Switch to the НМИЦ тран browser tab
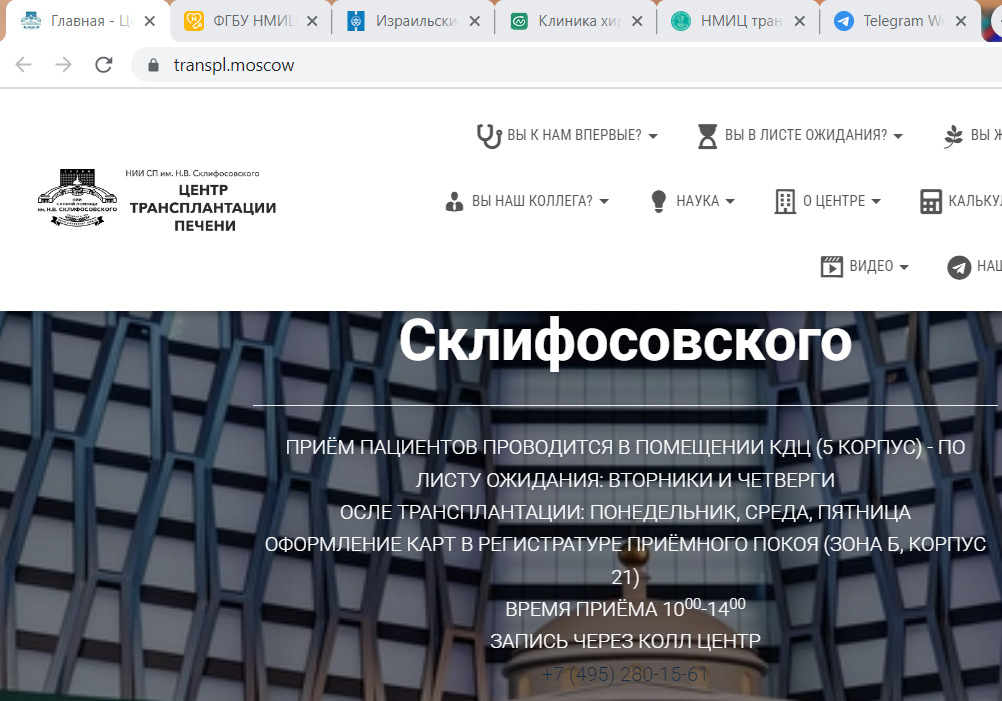 [x=739, y=21]
